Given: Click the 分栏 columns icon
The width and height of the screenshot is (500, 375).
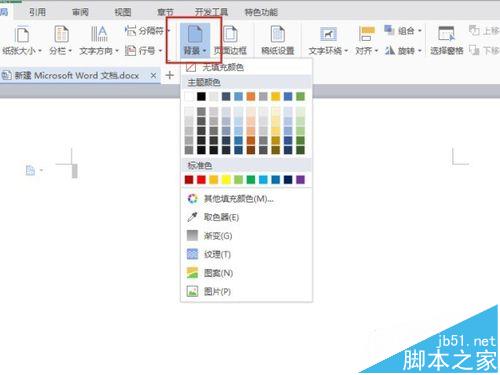Looking at the screenshot, I should pos(61,35).
